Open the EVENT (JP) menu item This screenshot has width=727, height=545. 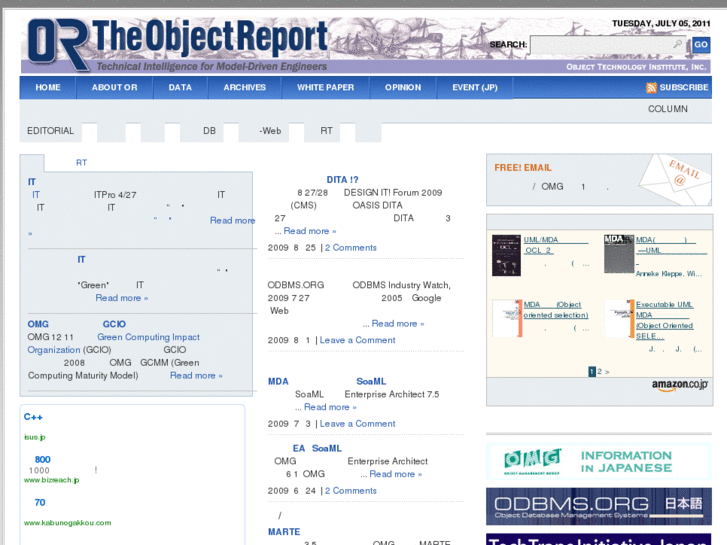[475, 88]
